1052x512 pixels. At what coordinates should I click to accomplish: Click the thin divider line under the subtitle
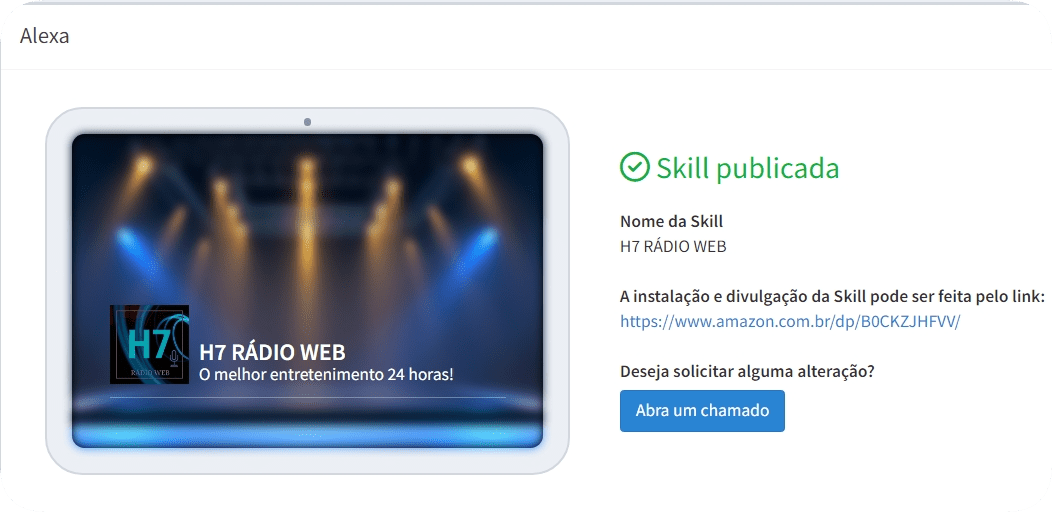click(307, 397)
